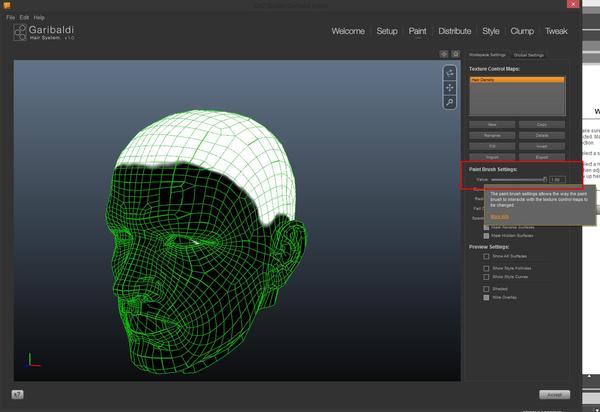Click the Garibaldi logo icon
The image size is (600, 412).
coord(22,32)
